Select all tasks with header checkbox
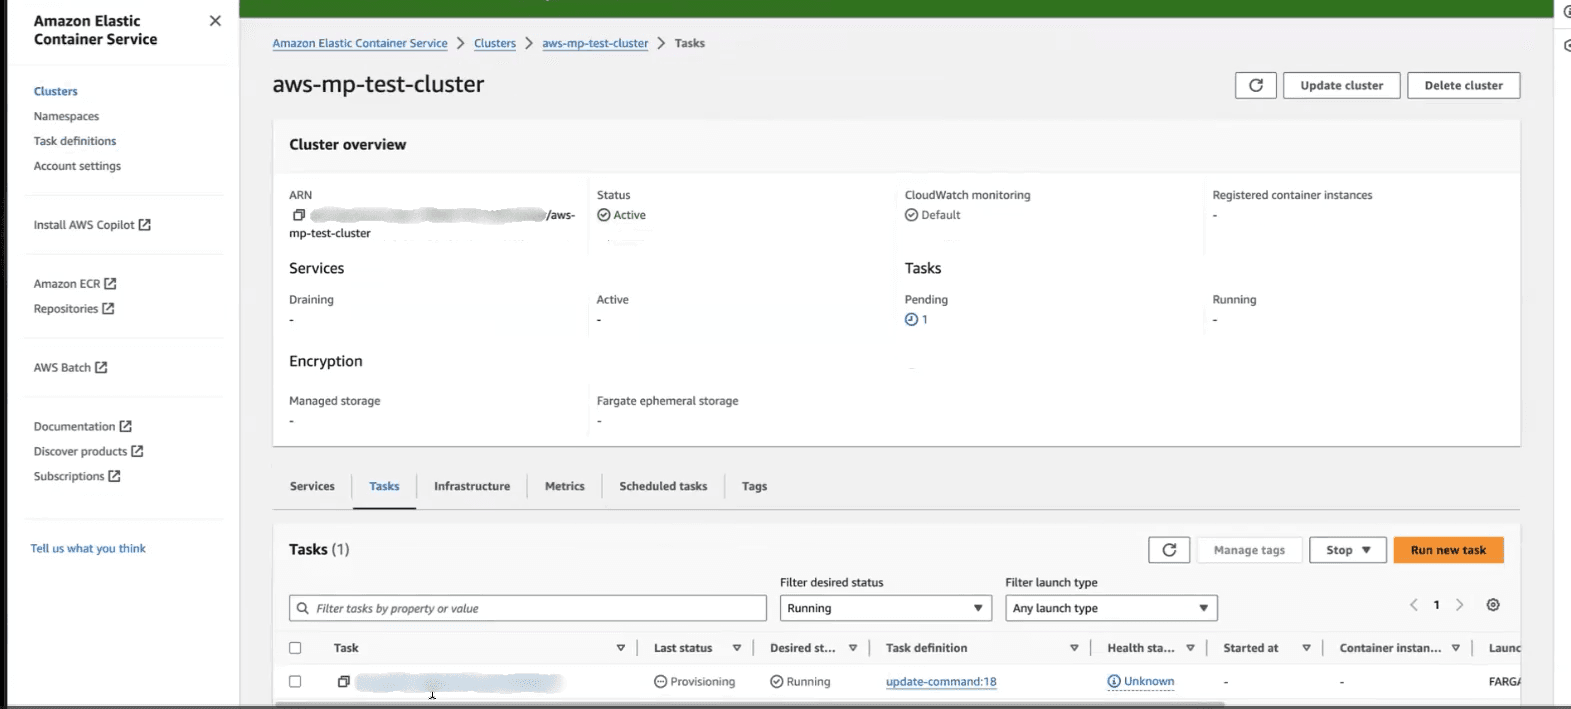1571x709 pixels. tap(295, 648)
